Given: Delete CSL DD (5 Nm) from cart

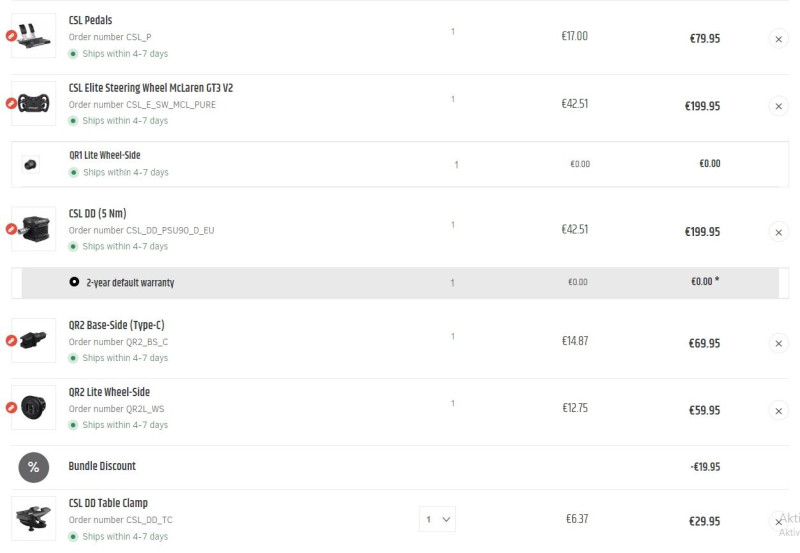Looking at the screenshot, I should coord(779,232).
